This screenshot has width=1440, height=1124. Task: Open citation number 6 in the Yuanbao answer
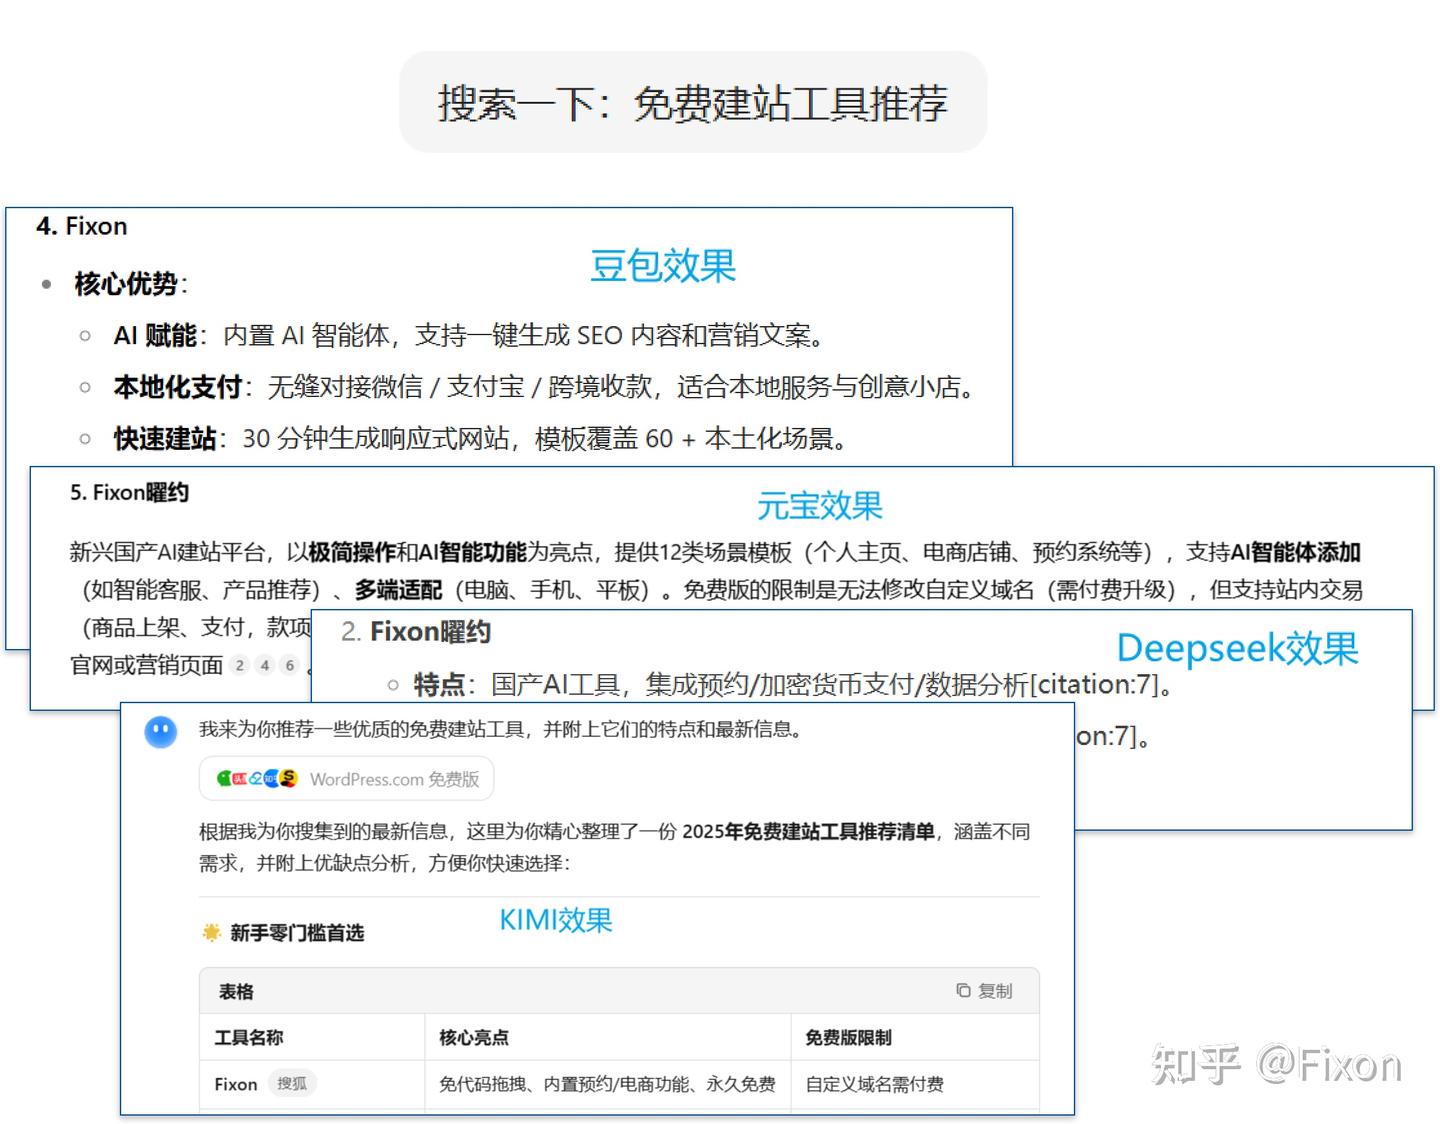point(290,665)
